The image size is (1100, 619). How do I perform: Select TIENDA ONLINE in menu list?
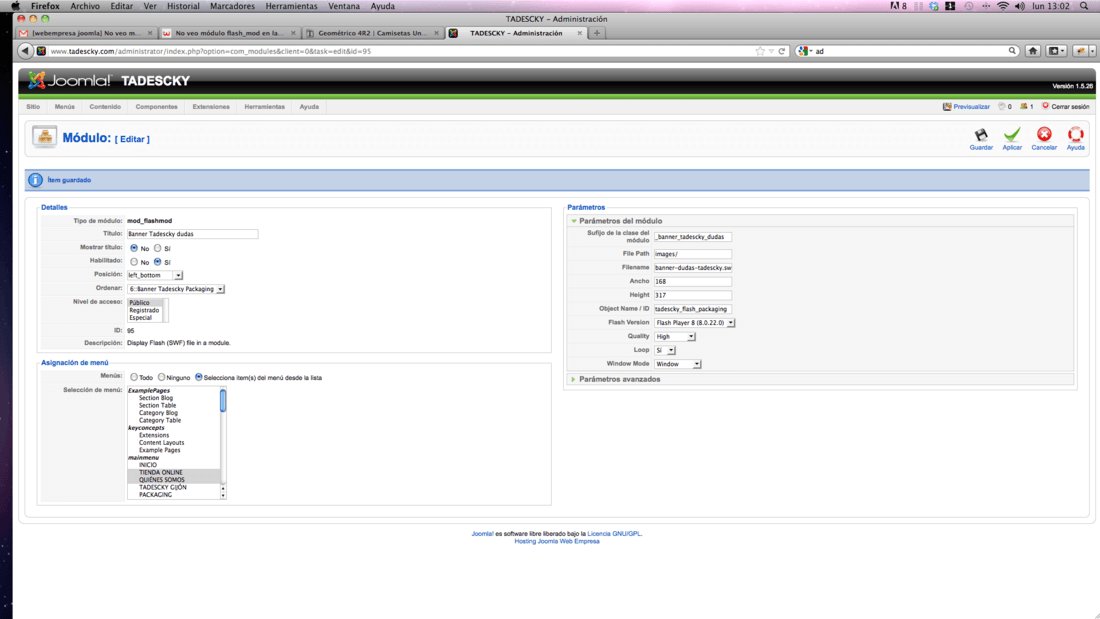point(161,472)
